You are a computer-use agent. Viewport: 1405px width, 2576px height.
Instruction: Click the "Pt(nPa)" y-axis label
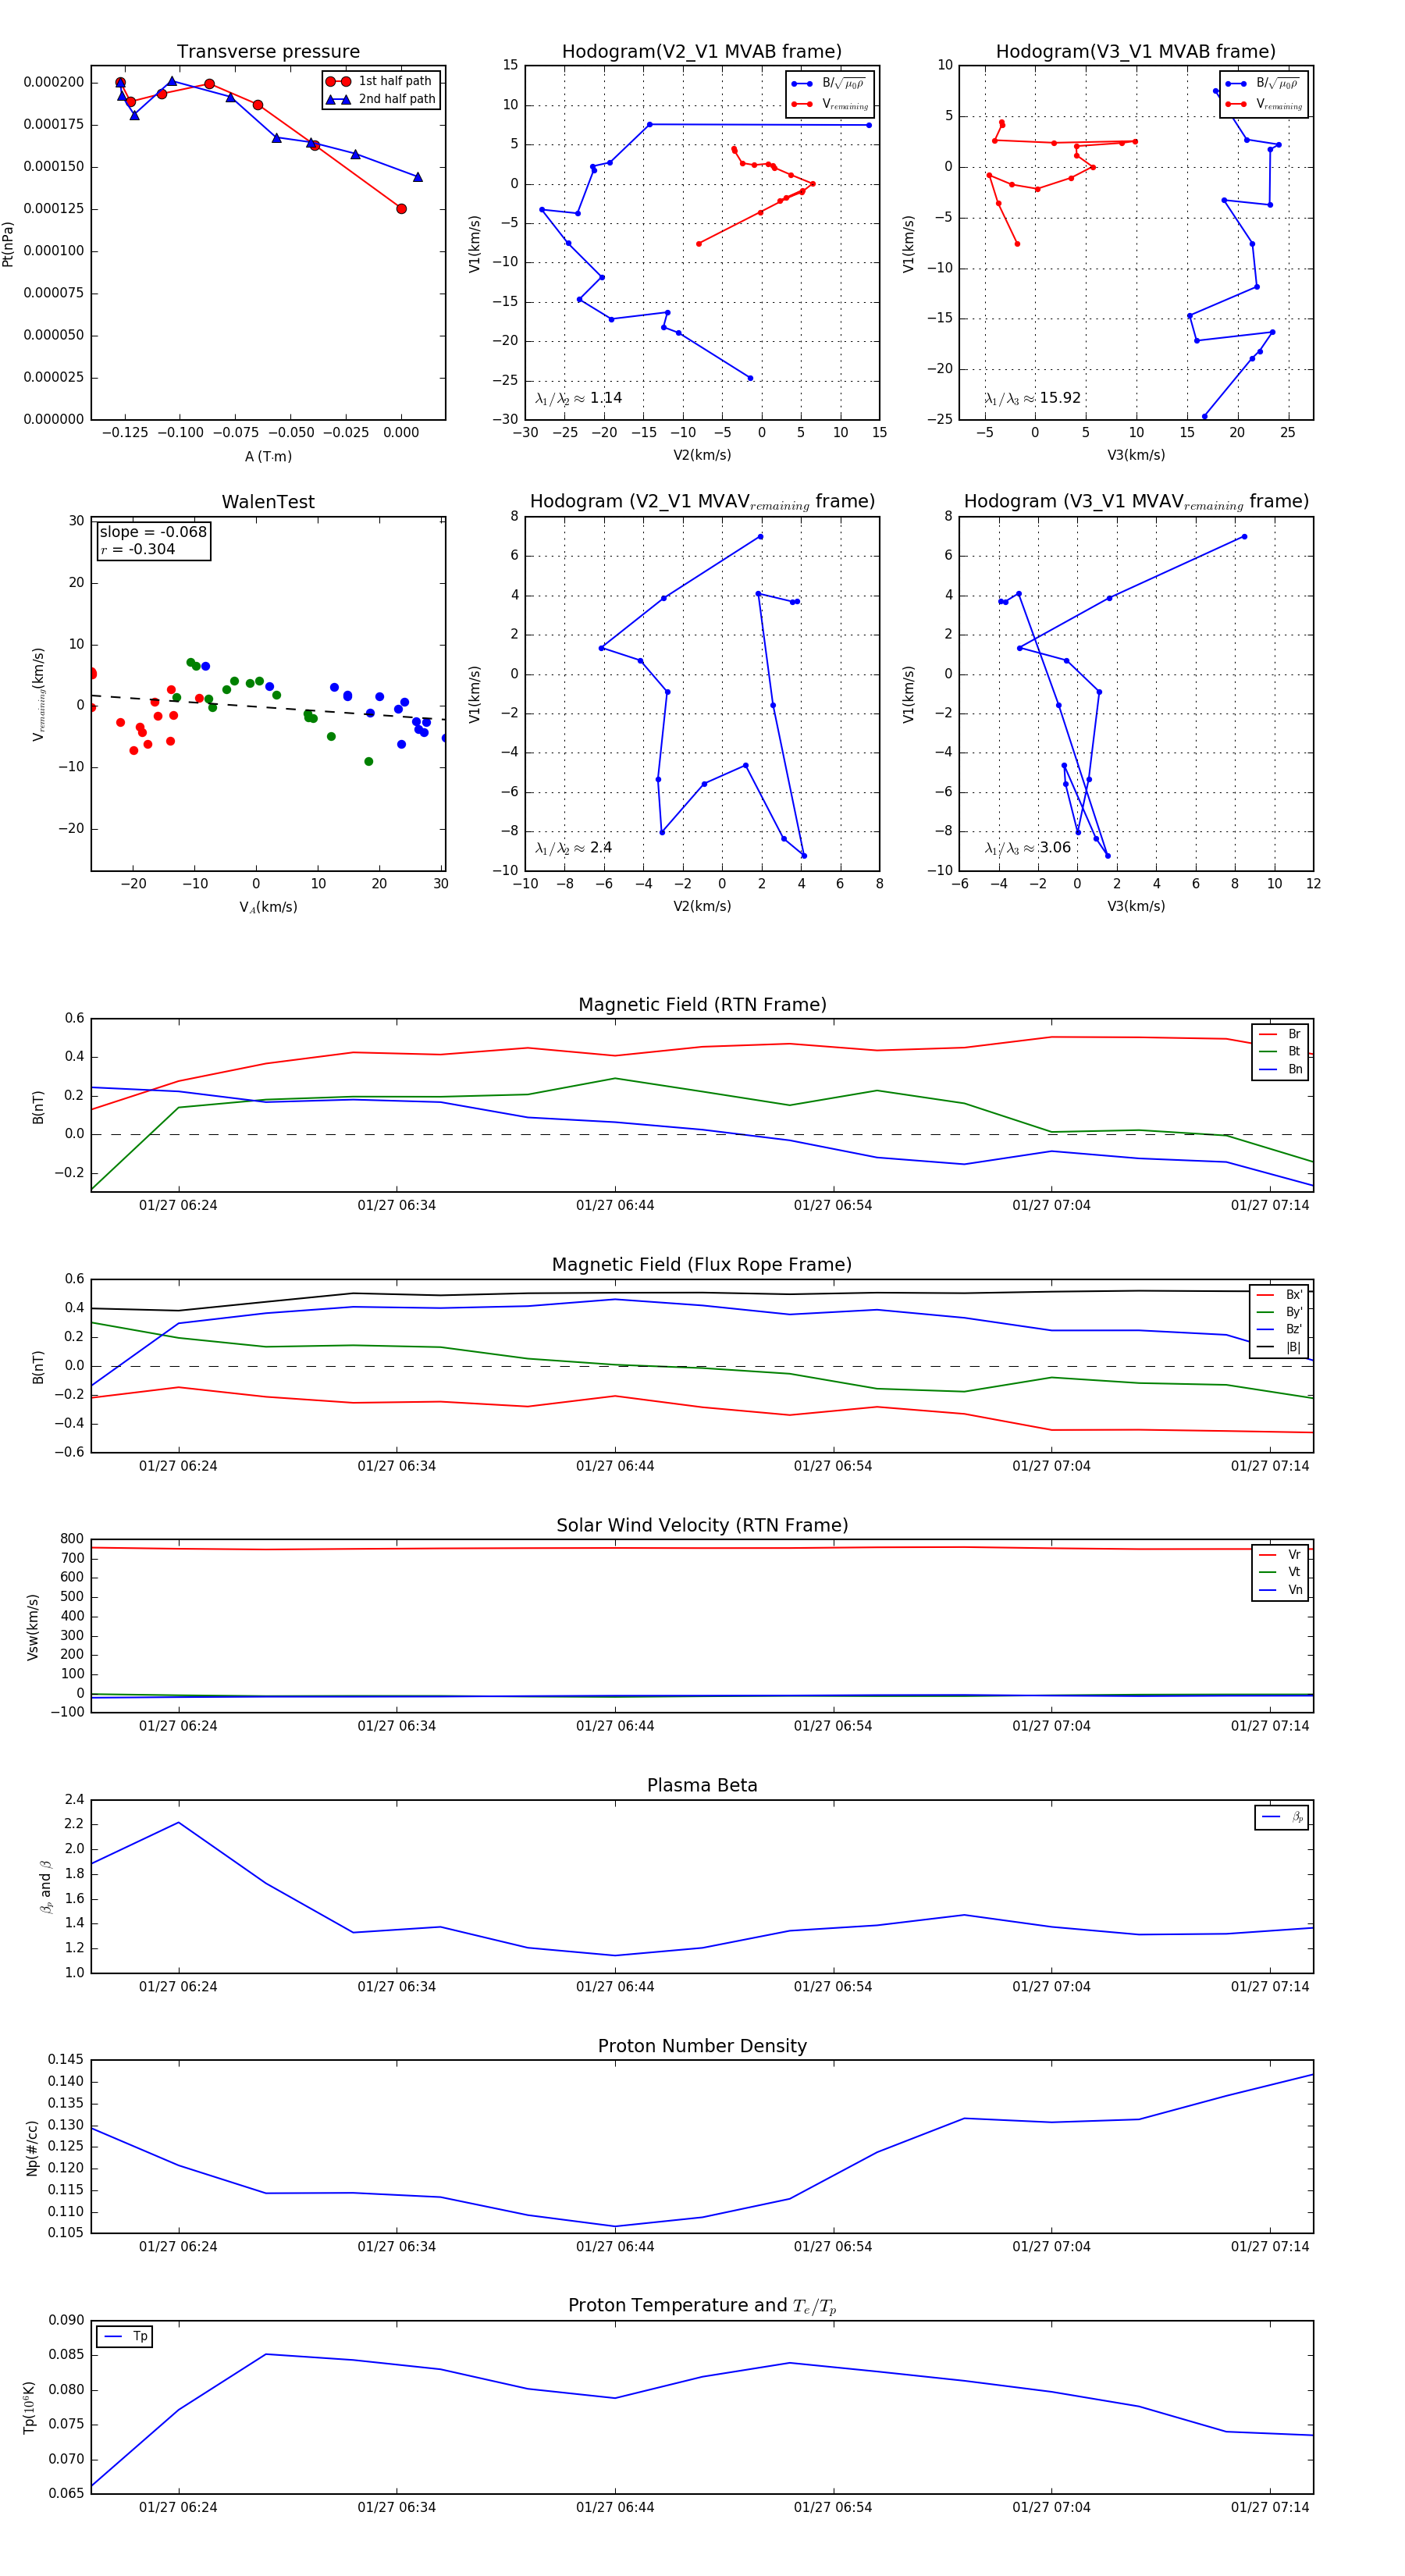tap(8, 244)
